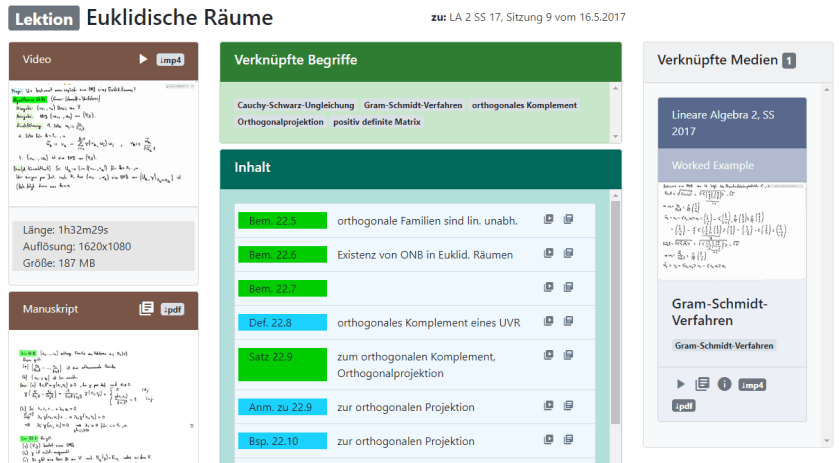Select the Cauchy-Schwarz-Ungleichung tag
Viewport: 839px width, 463px height.
click(x=295, y=105)
